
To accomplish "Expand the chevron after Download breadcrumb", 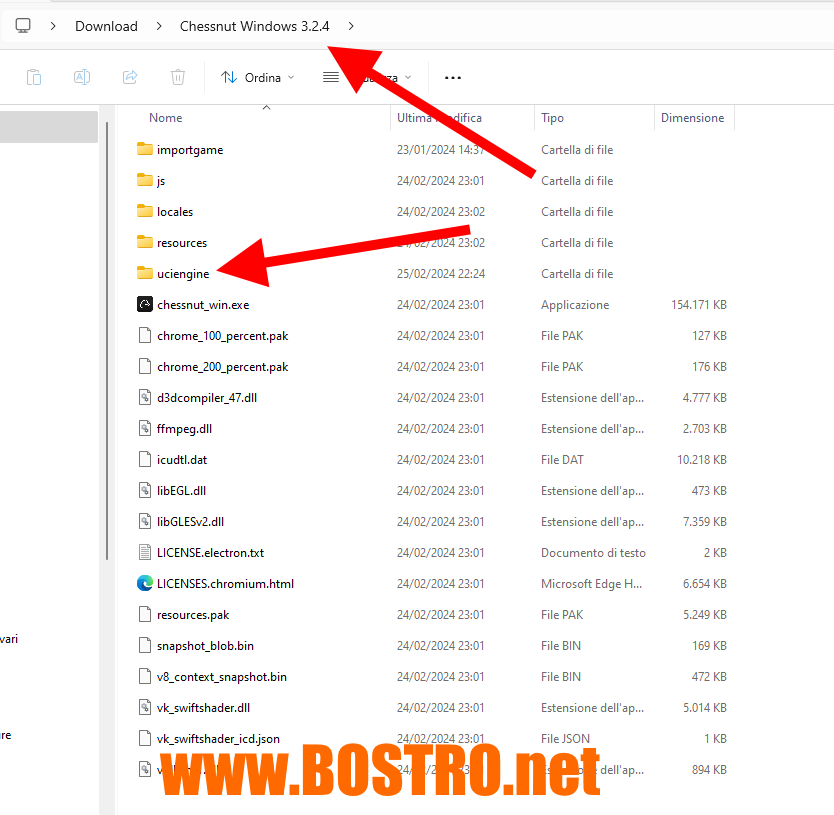I will click(x=159, y=26).
